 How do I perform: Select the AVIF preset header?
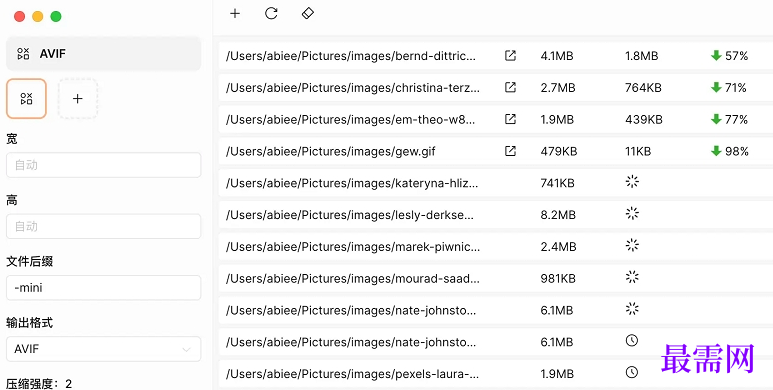tap(104, 53)
